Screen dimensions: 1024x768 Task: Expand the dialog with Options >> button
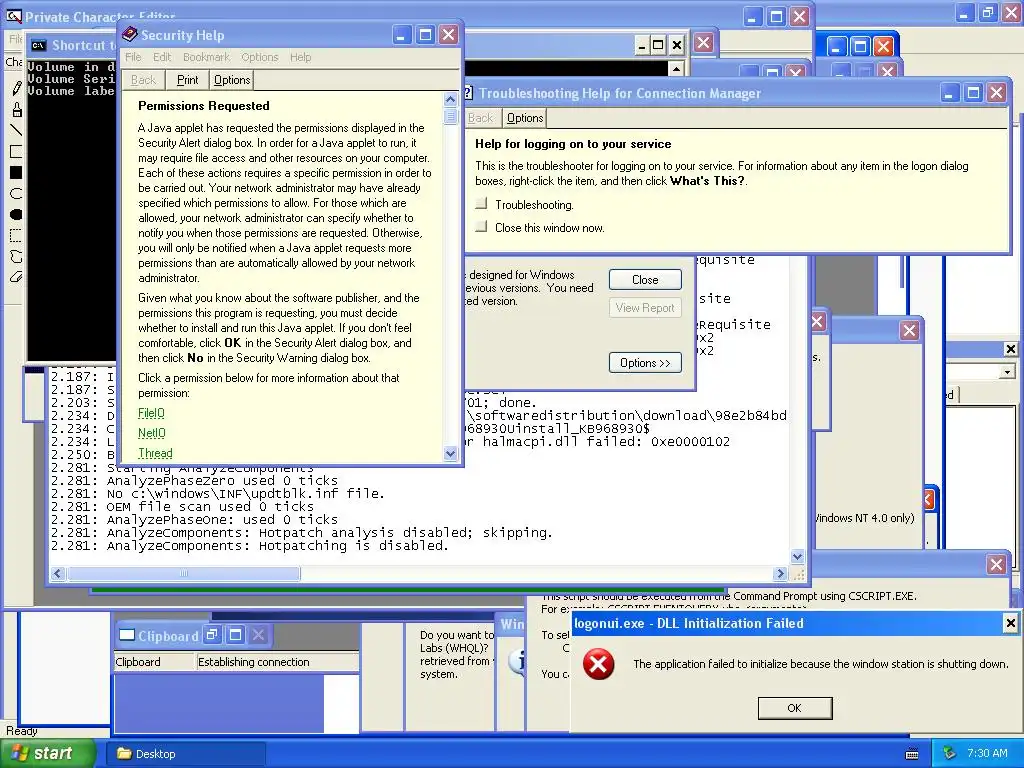tap(645, 362)
